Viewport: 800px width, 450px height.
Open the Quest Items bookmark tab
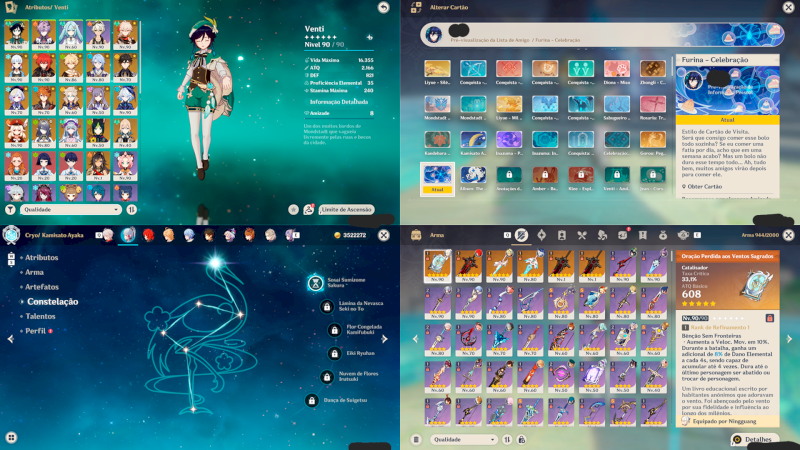pos(643,235)
